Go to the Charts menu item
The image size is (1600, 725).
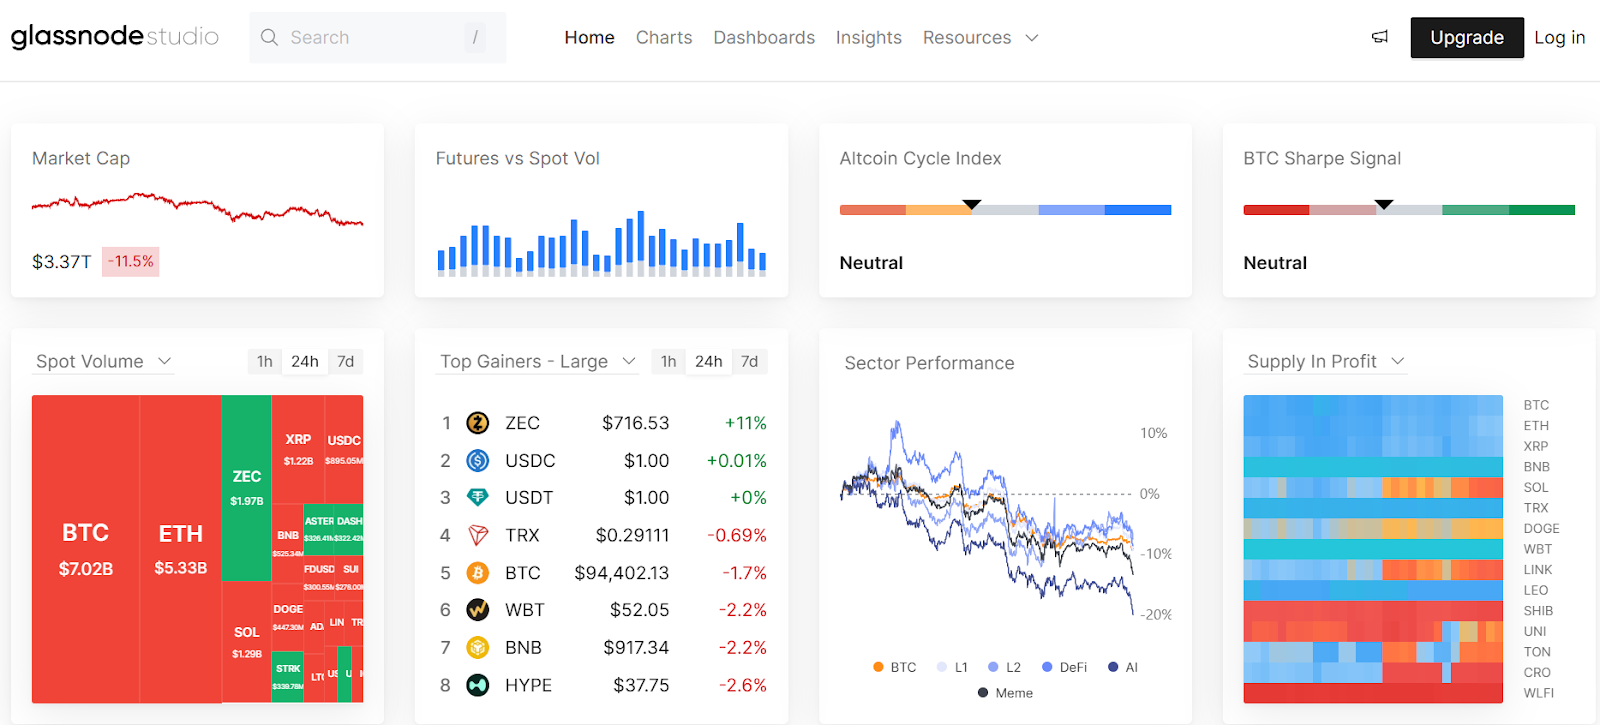[x=664, y=37]
